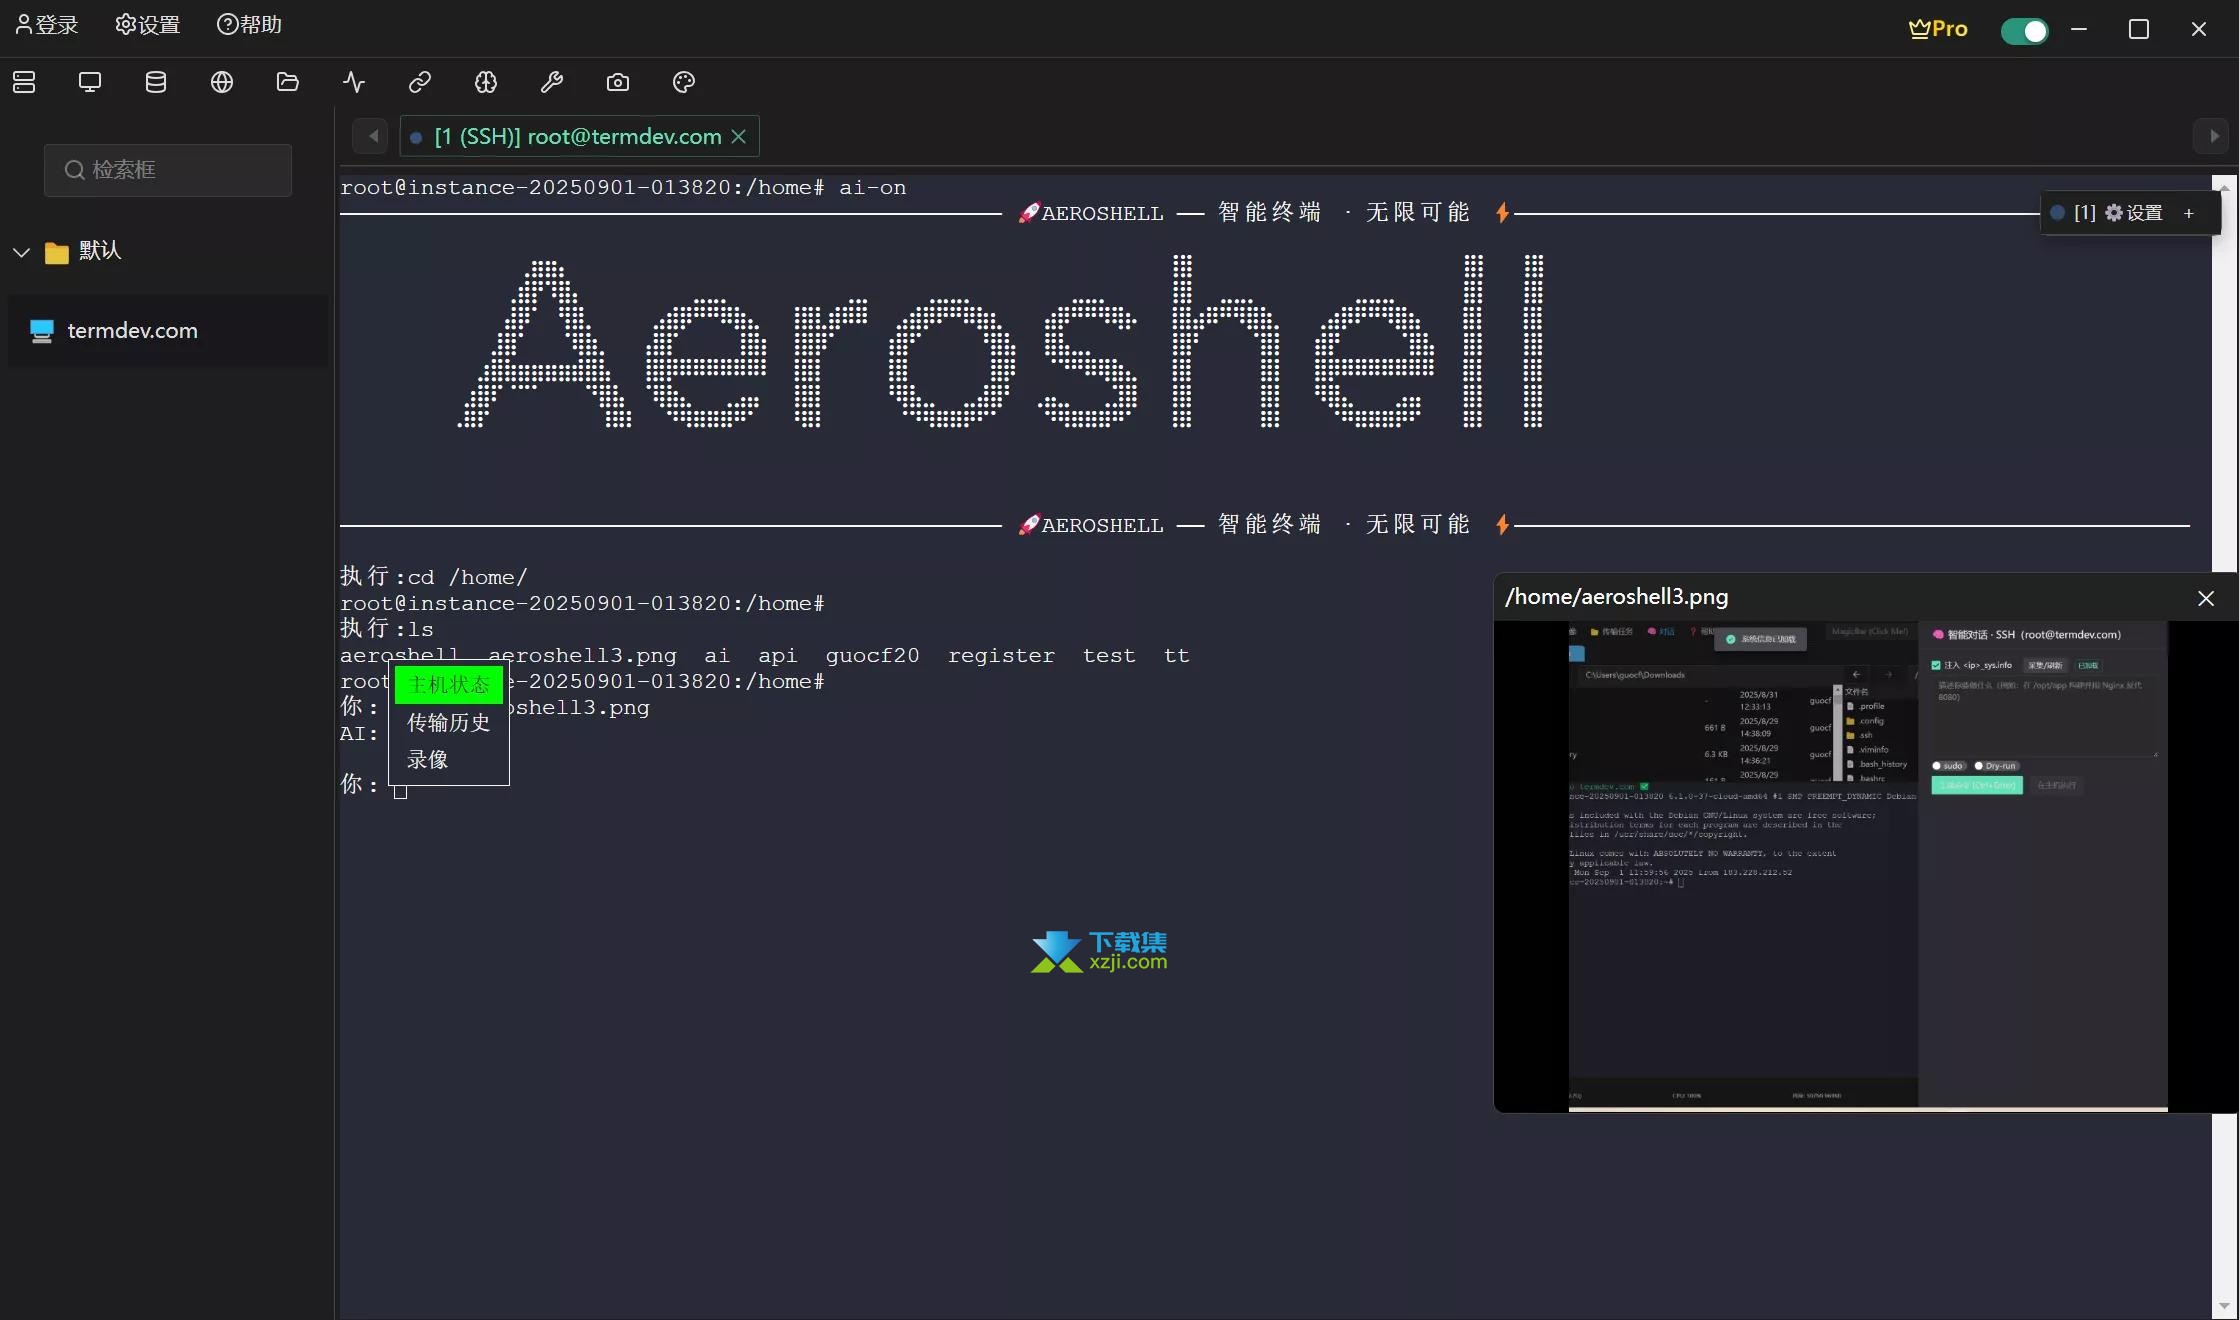Click the tab scroll left arrow
Image resolution: width=2239 pixels, height=1320 pixels.
pyautogui.click(x=372, y=136)
